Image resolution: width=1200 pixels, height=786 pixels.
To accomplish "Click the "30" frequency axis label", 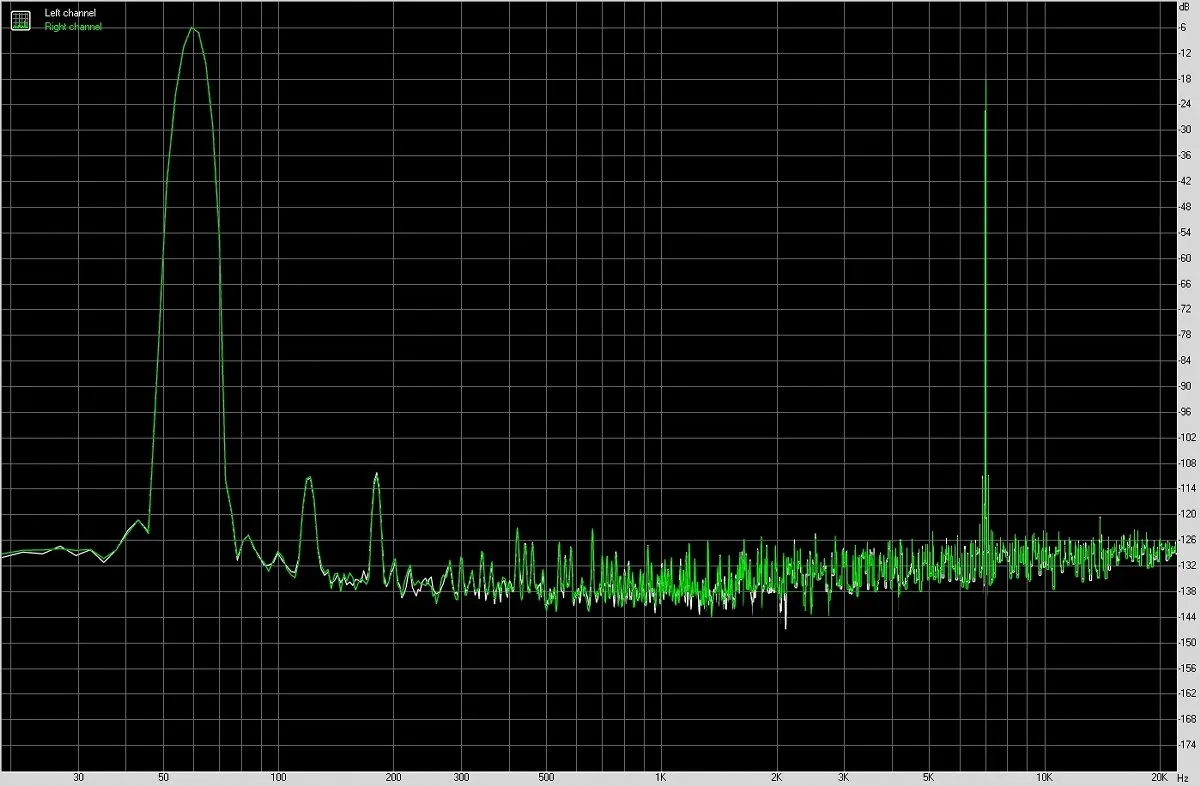I will pos(79,777).
